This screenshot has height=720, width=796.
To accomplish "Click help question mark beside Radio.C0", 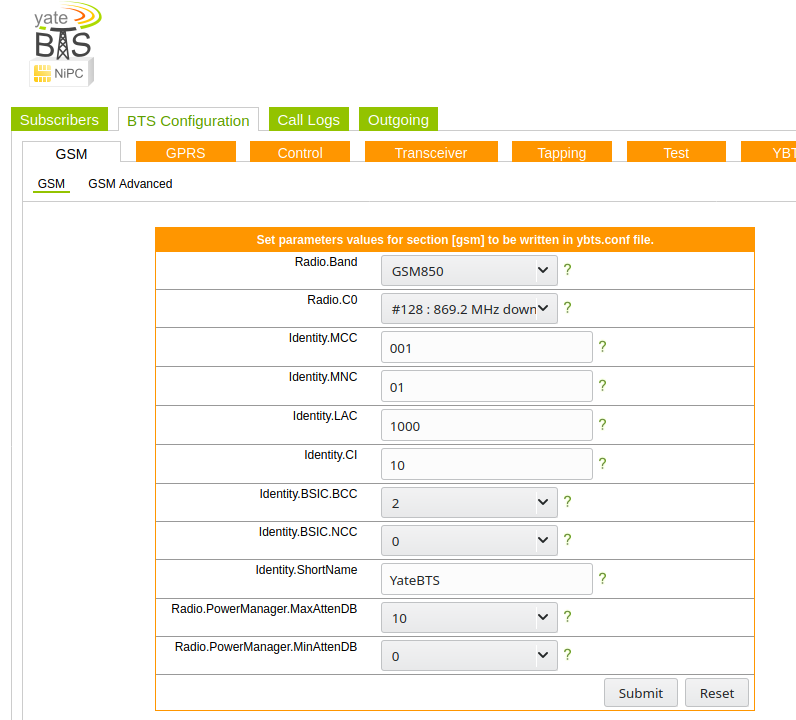I will pos(567,308).
